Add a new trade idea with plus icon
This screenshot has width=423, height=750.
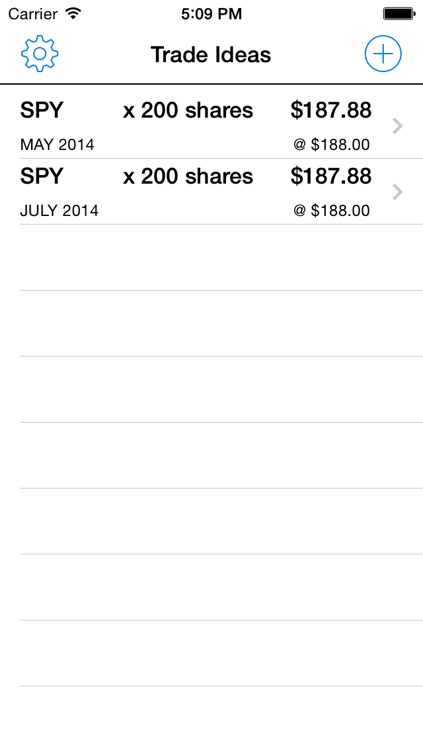click(x=383, y=54)
